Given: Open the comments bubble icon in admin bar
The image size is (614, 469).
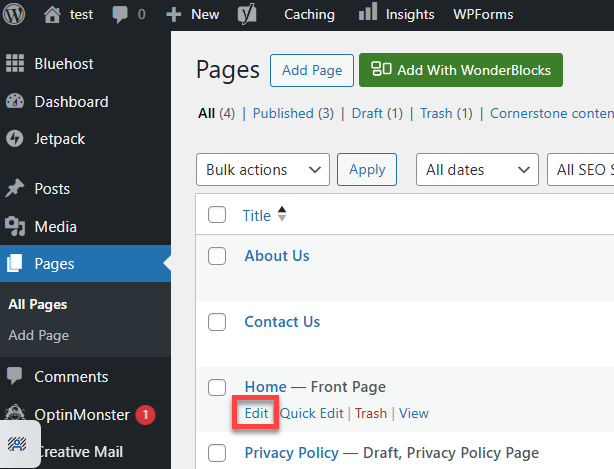Looking at the screenshot, I should click(x=120, y=15).
